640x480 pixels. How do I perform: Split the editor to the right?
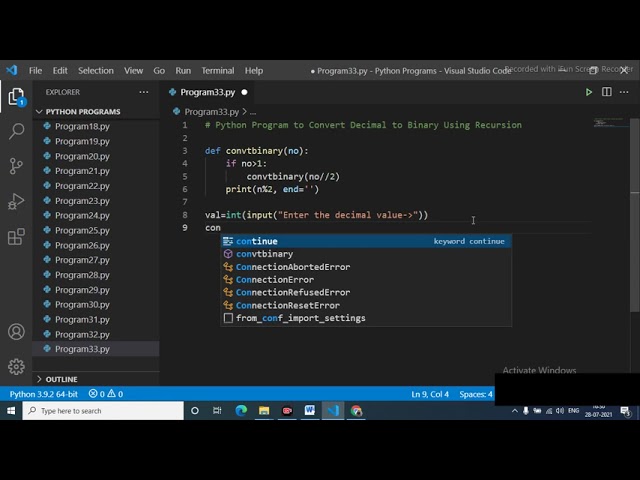(x=607, y=92)
